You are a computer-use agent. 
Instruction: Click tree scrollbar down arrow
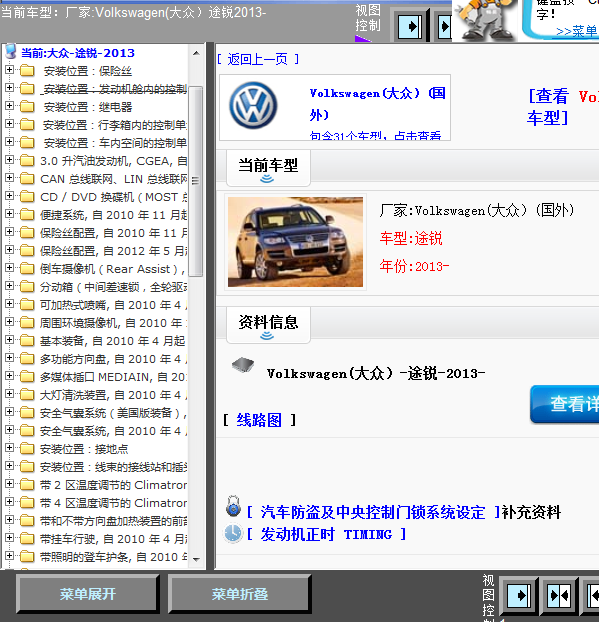click(x=196, y=559)
